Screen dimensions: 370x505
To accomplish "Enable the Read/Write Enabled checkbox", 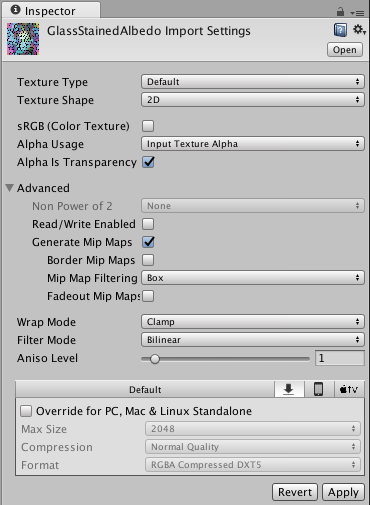I will pyautogui.click(x=148, y=224).
